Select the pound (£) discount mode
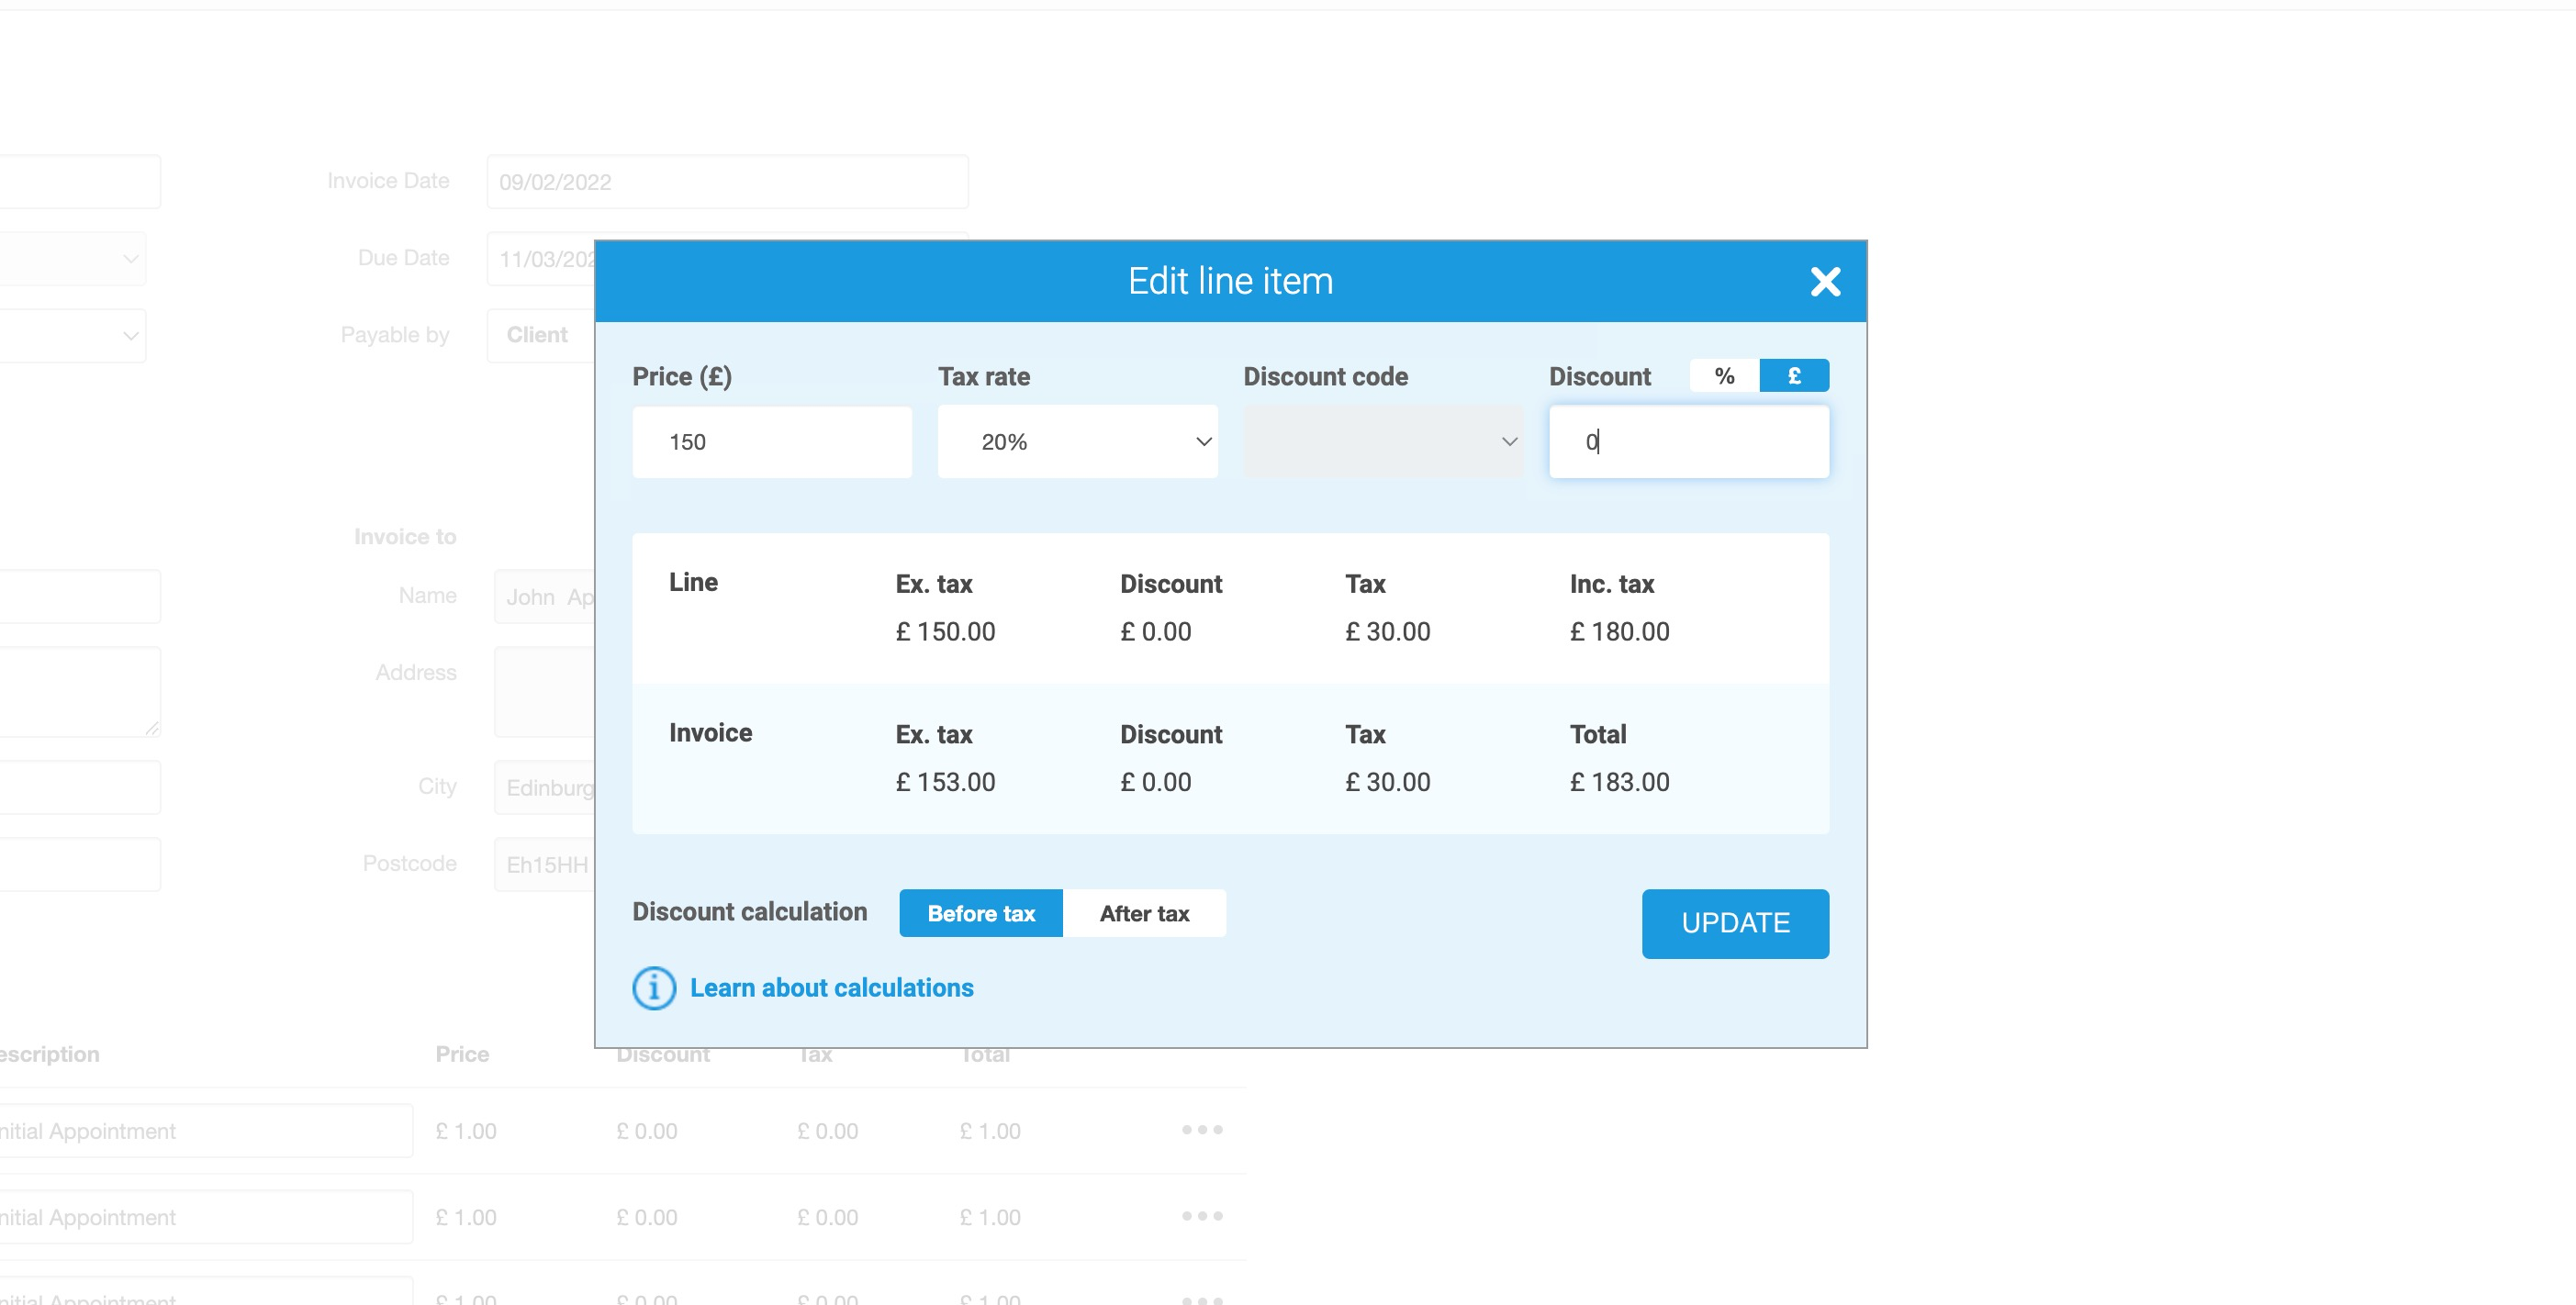 [1793, 375]
